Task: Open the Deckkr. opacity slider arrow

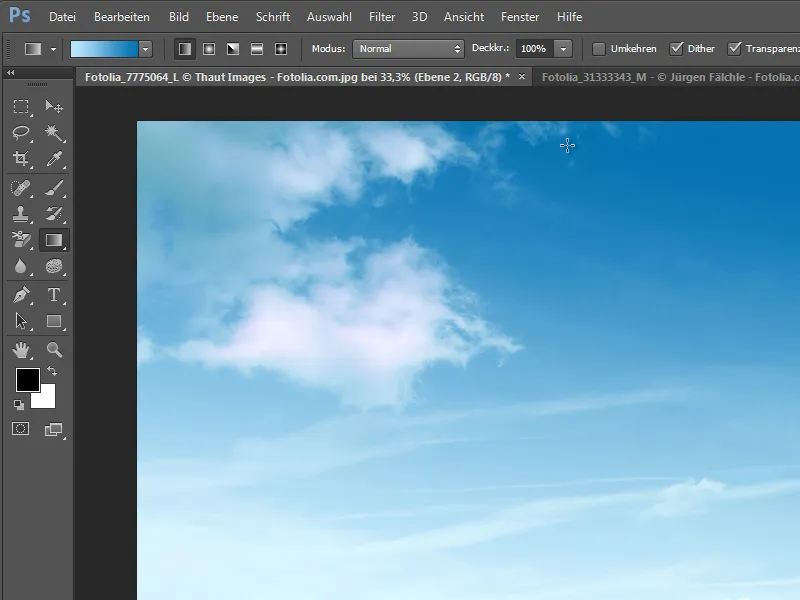Action: pos(563,49)
